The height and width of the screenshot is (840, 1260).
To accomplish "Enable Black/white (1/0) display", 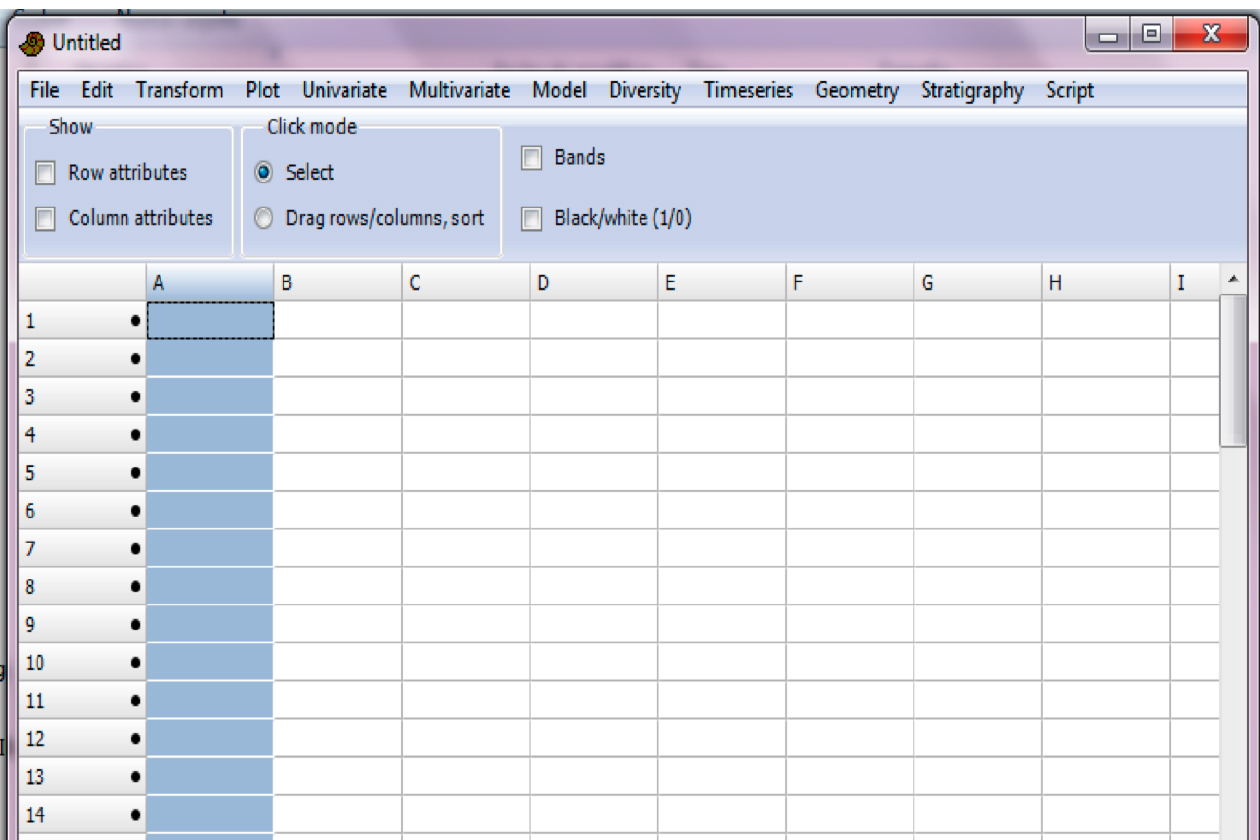I will [533, 219].
